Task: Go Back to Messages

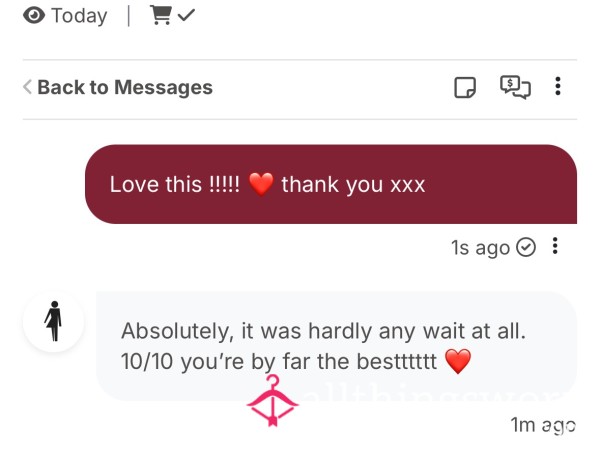Action: point(118,87)
